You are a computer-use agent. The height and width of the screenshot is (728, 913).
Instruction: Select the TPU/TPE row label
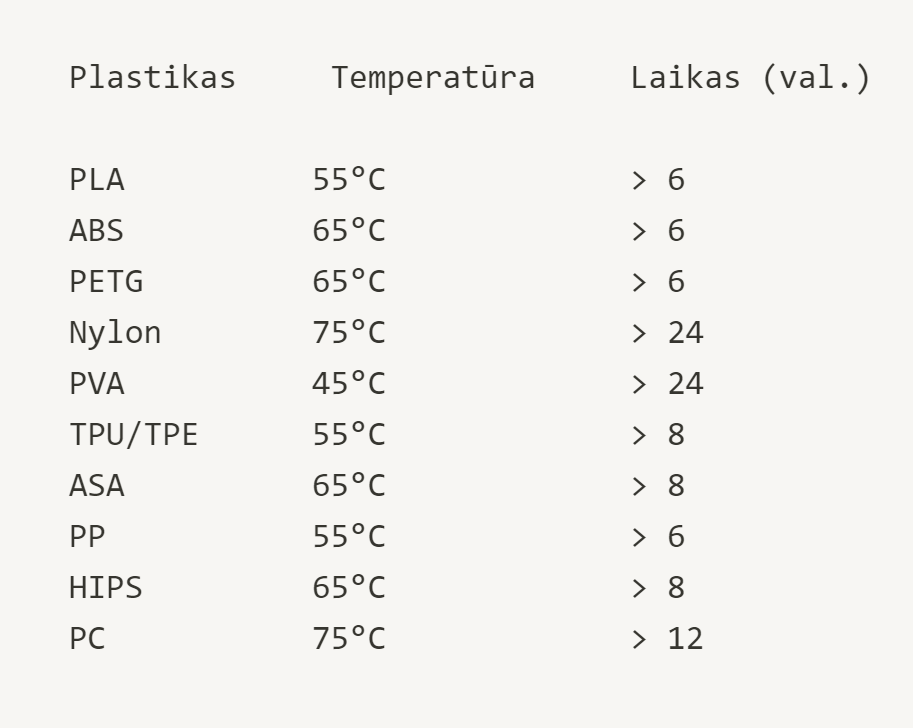134,435
